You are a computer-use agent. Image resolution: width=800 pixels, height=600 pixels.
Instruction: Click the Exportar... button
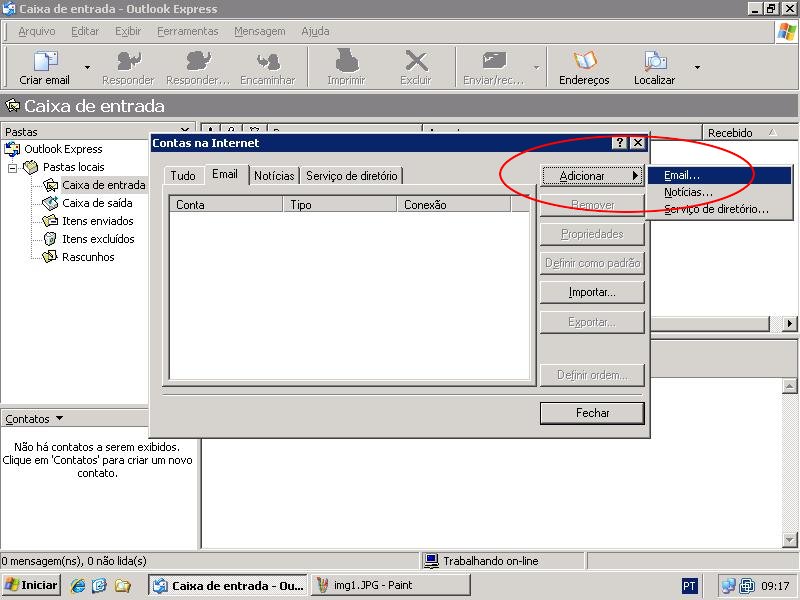coord(592,322)
